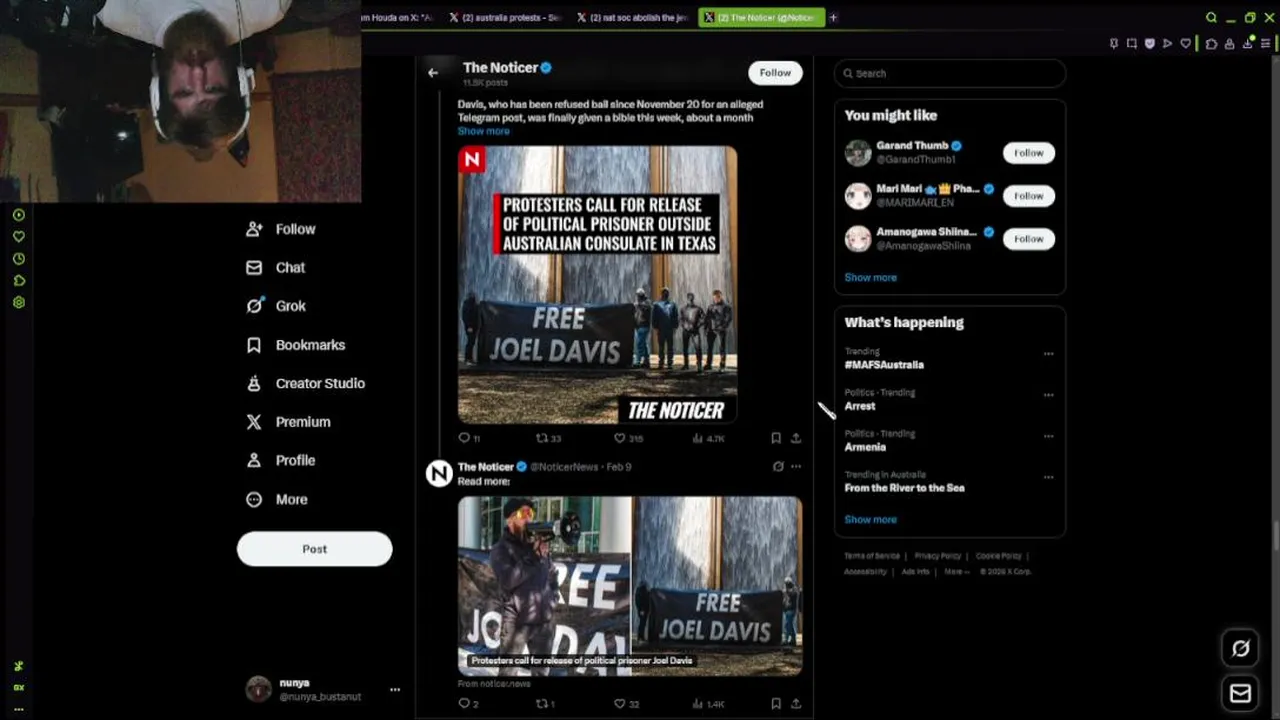The image size is (1280, 720).
Task: Open replies on the Joel Davis protest post
Action: (469, 438)
